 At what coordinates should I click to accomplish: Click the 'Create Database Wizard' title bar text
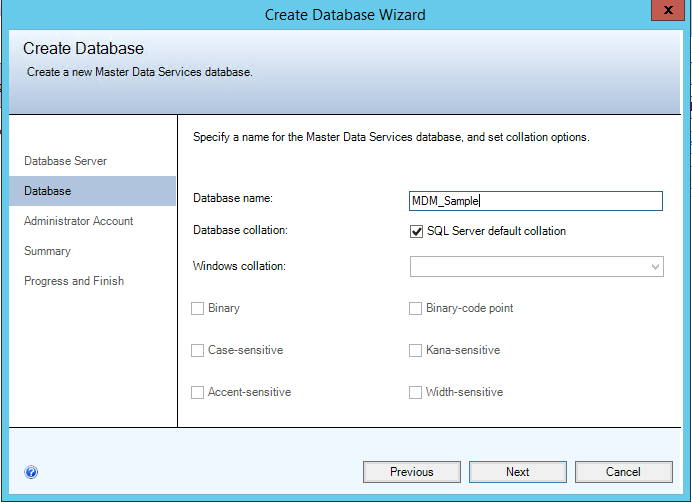(x=345, y=15)
